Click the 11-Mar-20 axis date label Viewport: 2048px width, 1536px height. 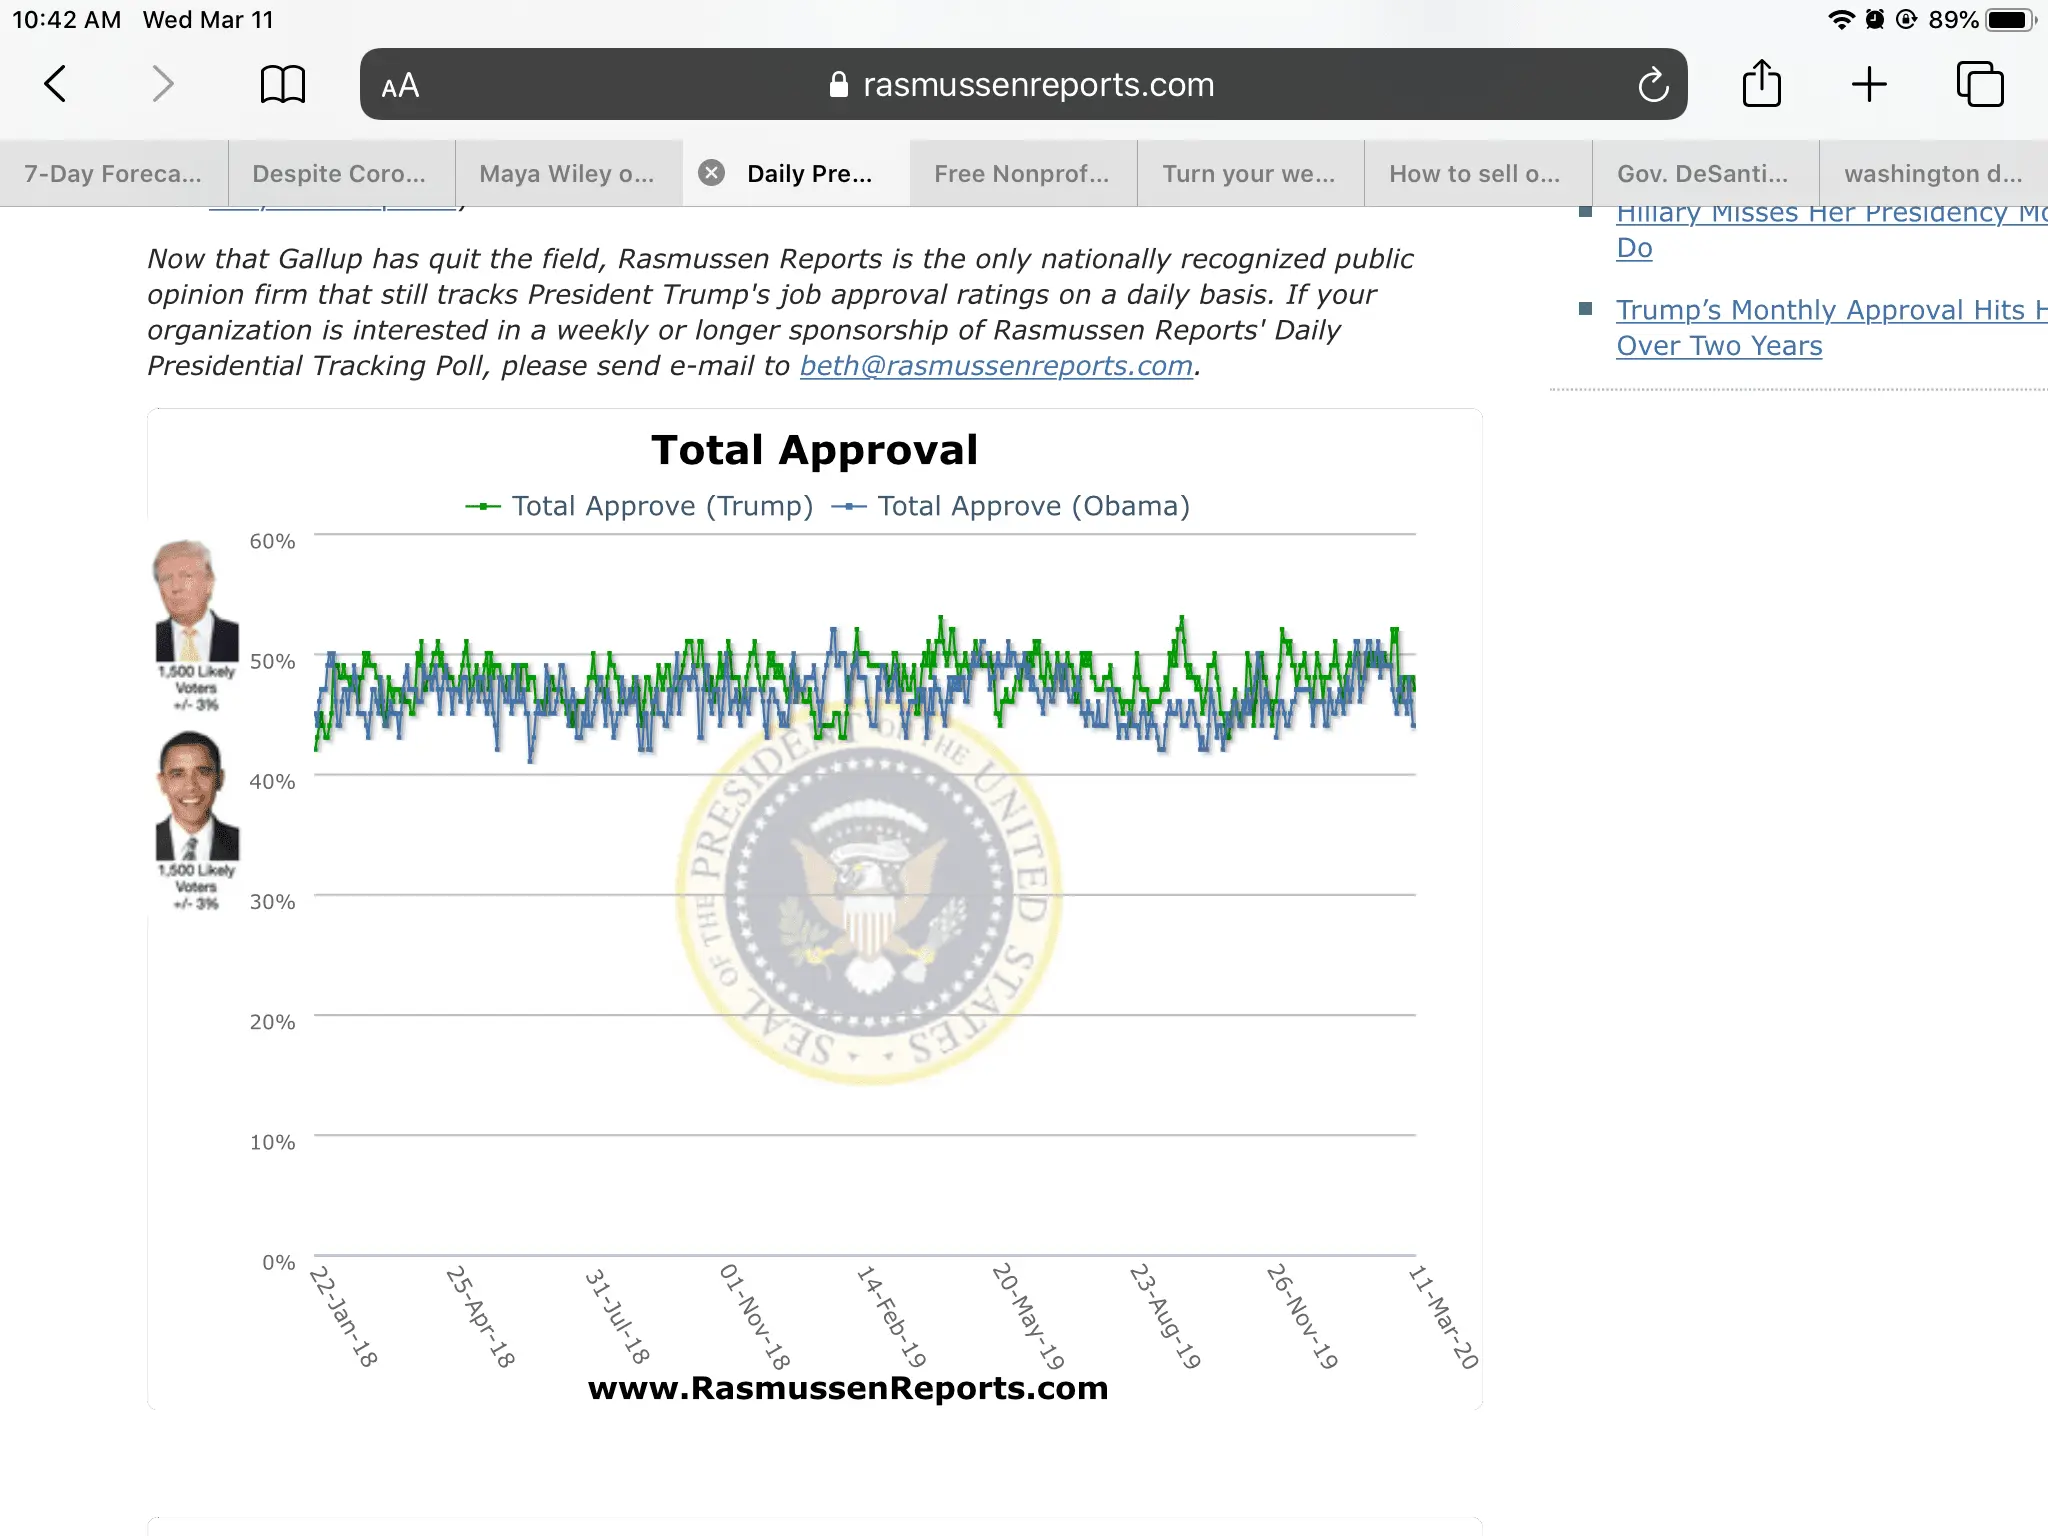[x=1443, y=1317]
